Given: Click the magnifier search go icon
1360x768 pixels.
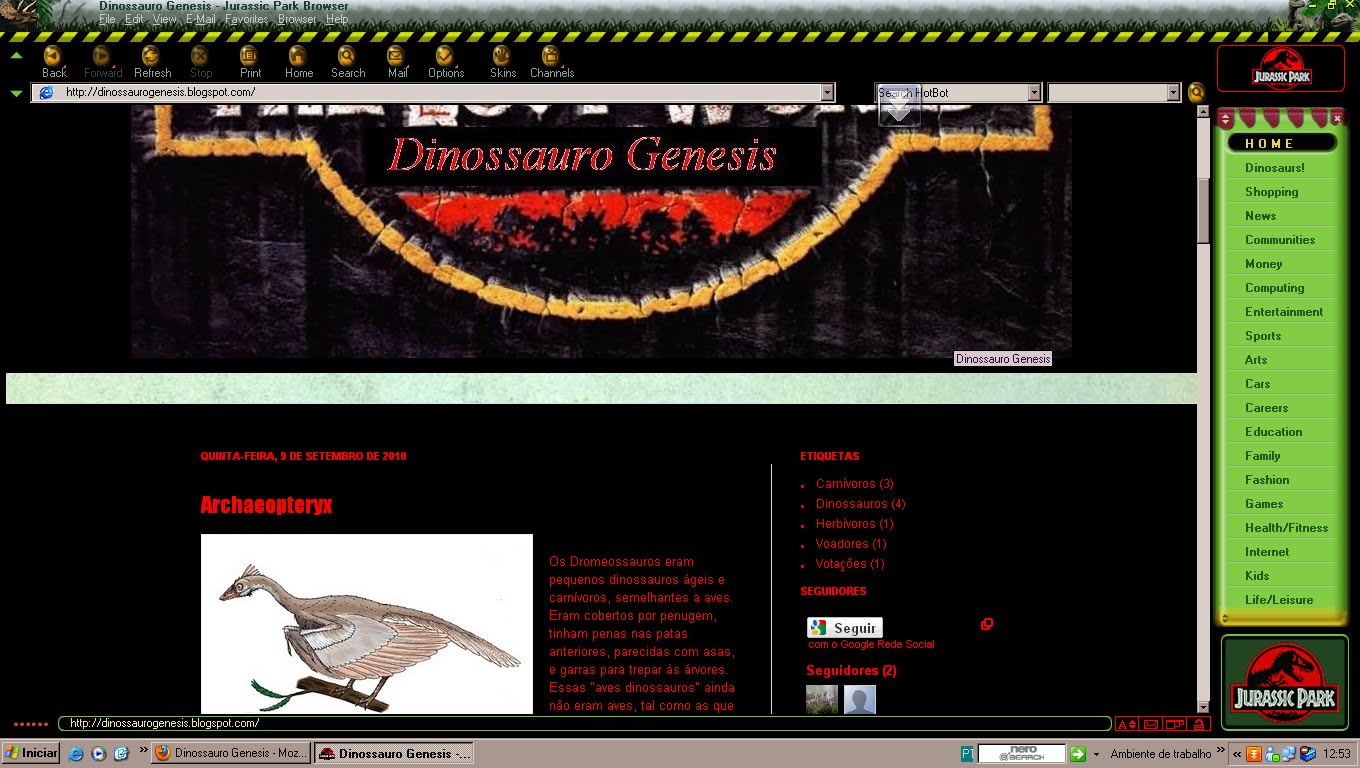Looking at the screenshot, I should 1196,93.
